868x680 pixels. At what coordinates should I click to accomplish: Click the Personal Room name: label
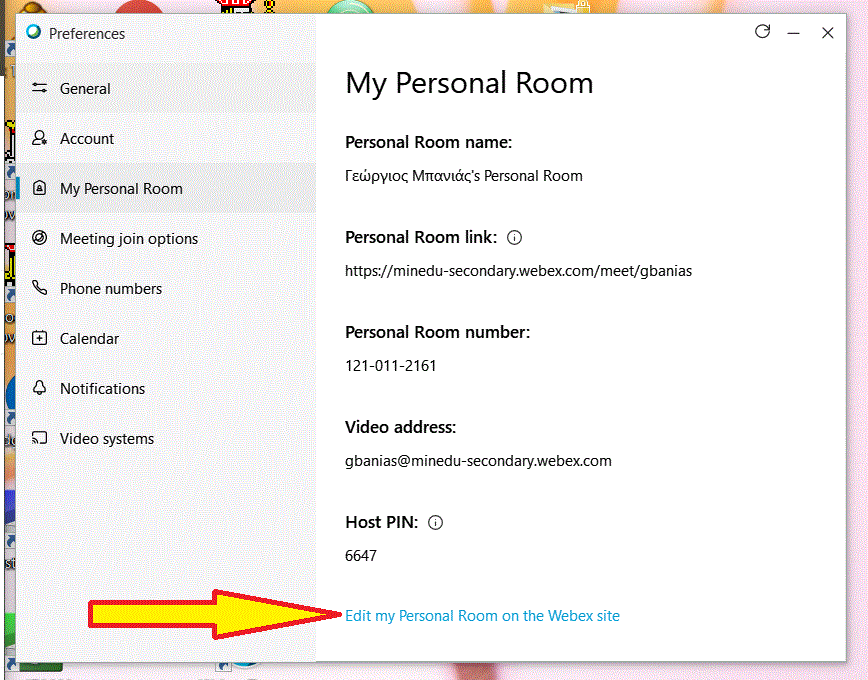pyautogui.click(x=428, y=142)
